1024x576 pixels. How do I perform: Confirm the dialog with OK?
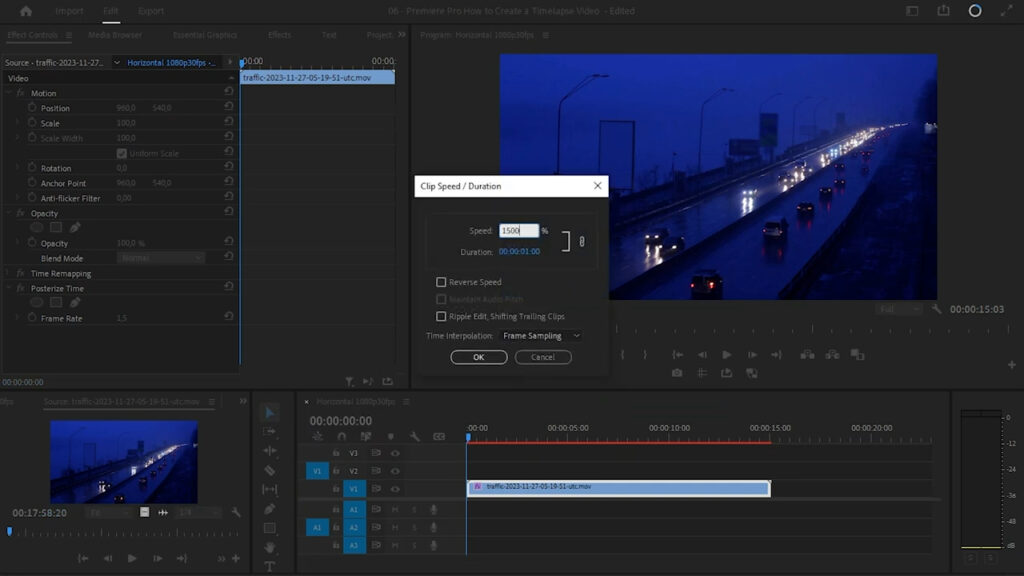click(479, 357)
